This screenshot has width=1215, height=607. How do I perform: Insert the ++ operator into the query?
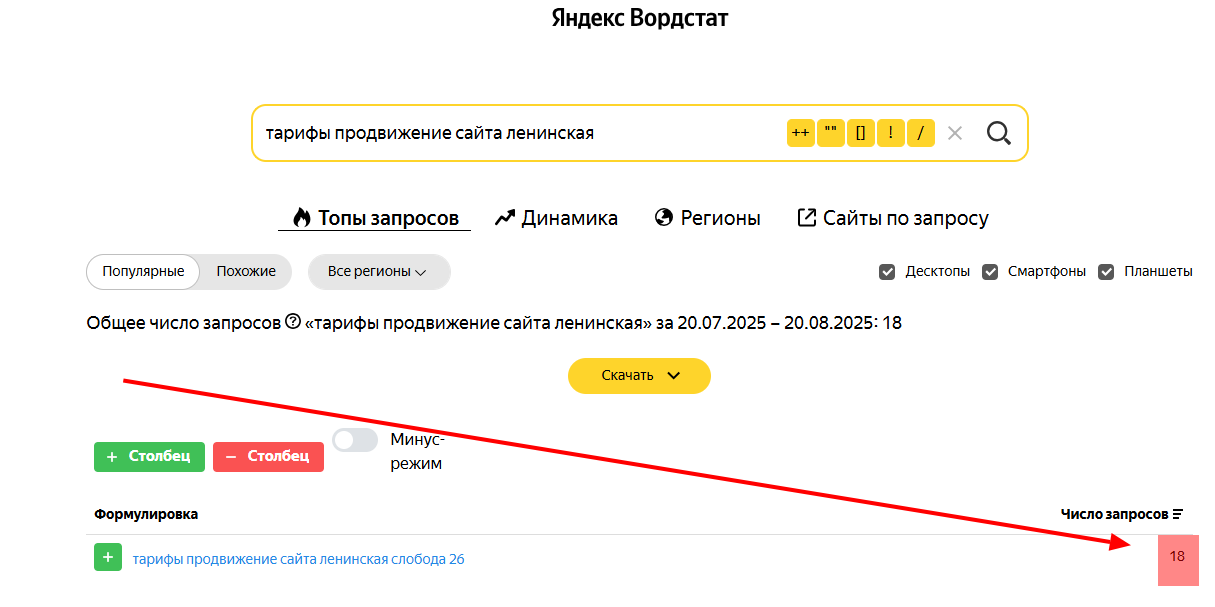pos(801,133)
